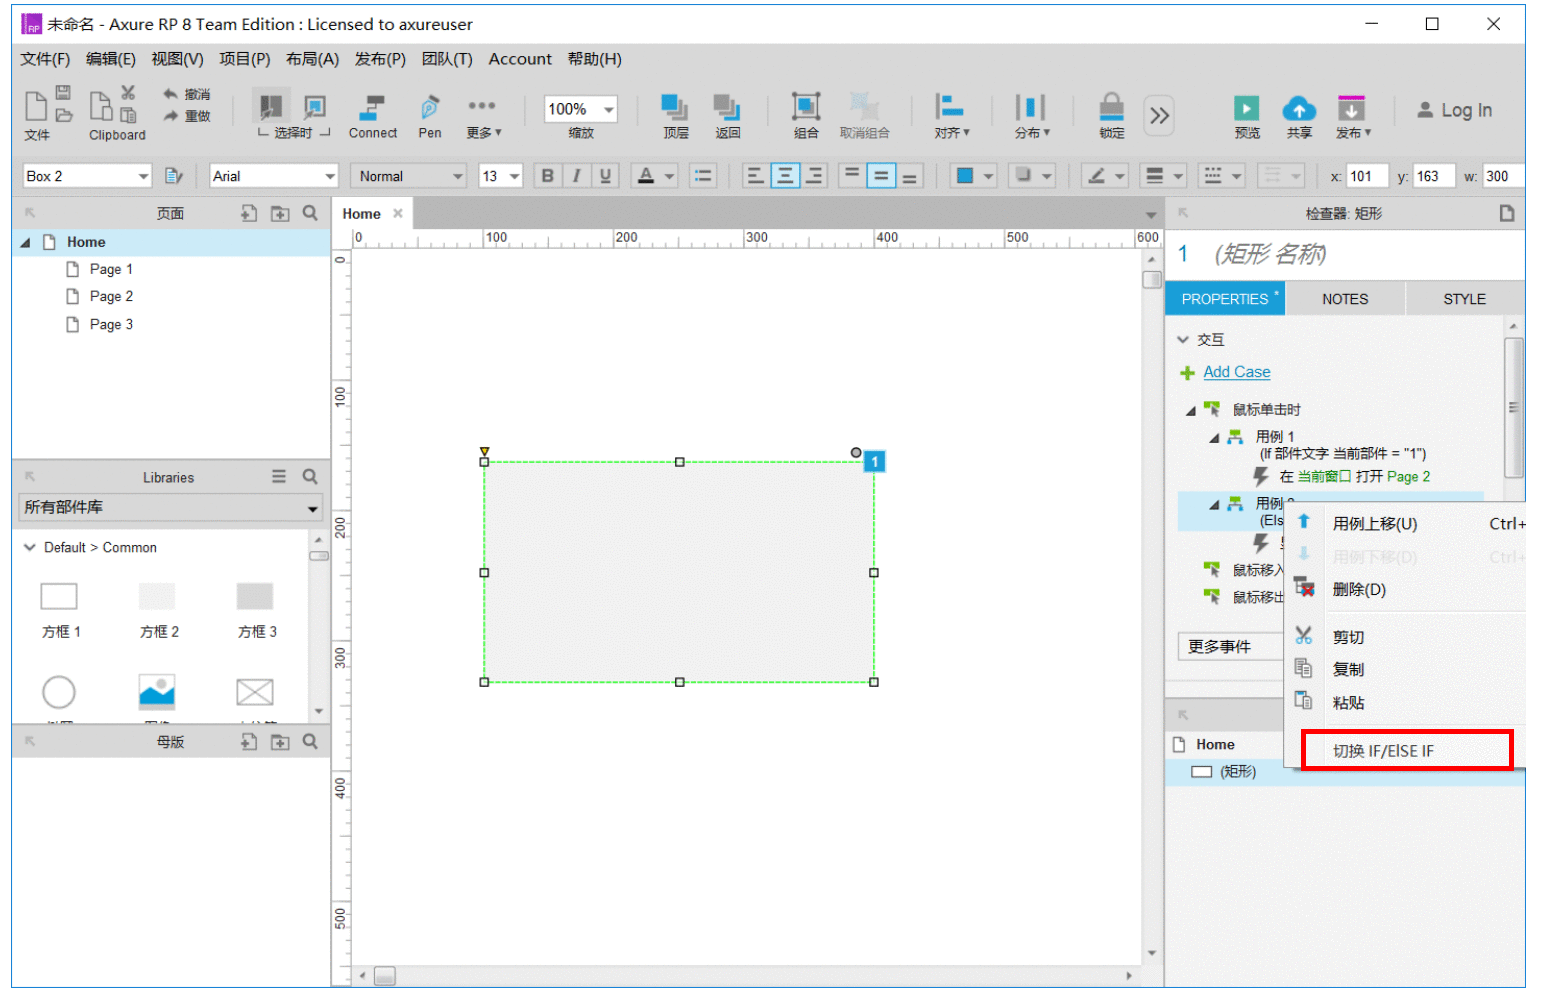The height and width of the screenshot is (1004, 1546).
Task: Click the Lock (锁定) icon
Action: coord(1111,107)
